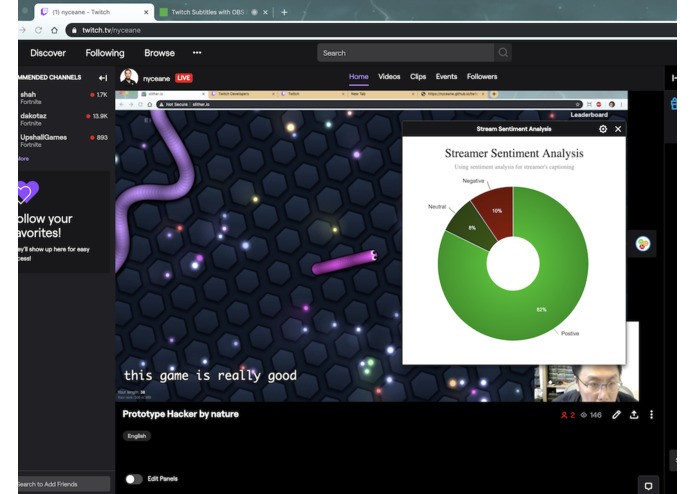
Task: Click the dark green Neutral chart segment
Action: (471, 228)
